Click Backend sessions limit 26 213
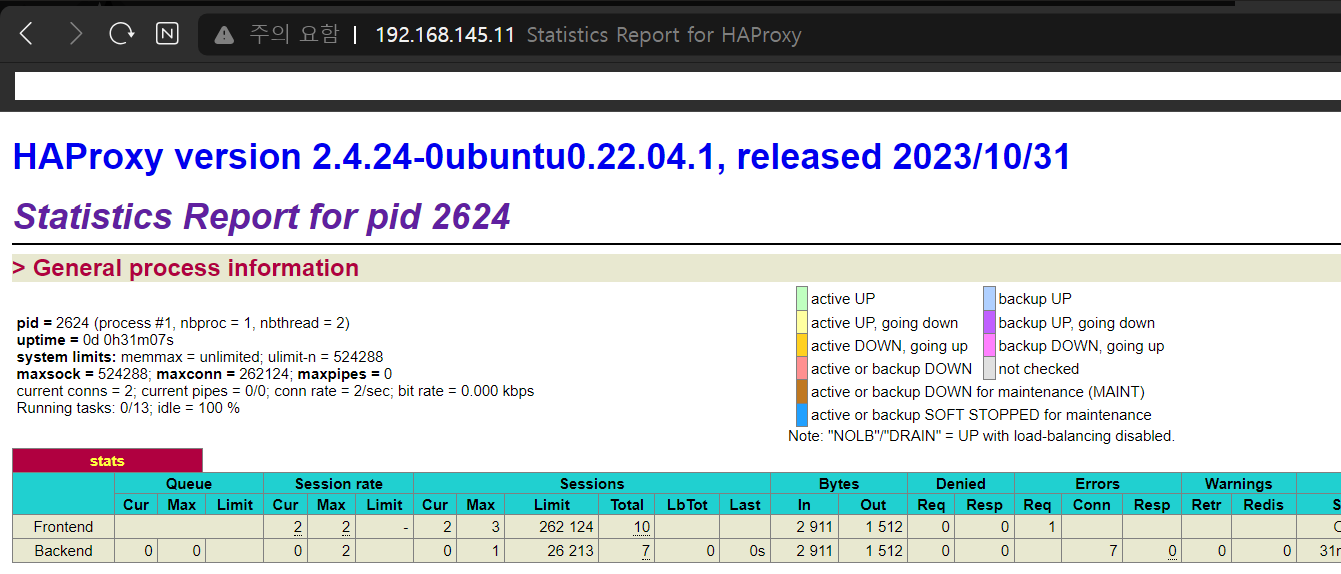This screenshot has height=574, width=1341. click(570, 551)
